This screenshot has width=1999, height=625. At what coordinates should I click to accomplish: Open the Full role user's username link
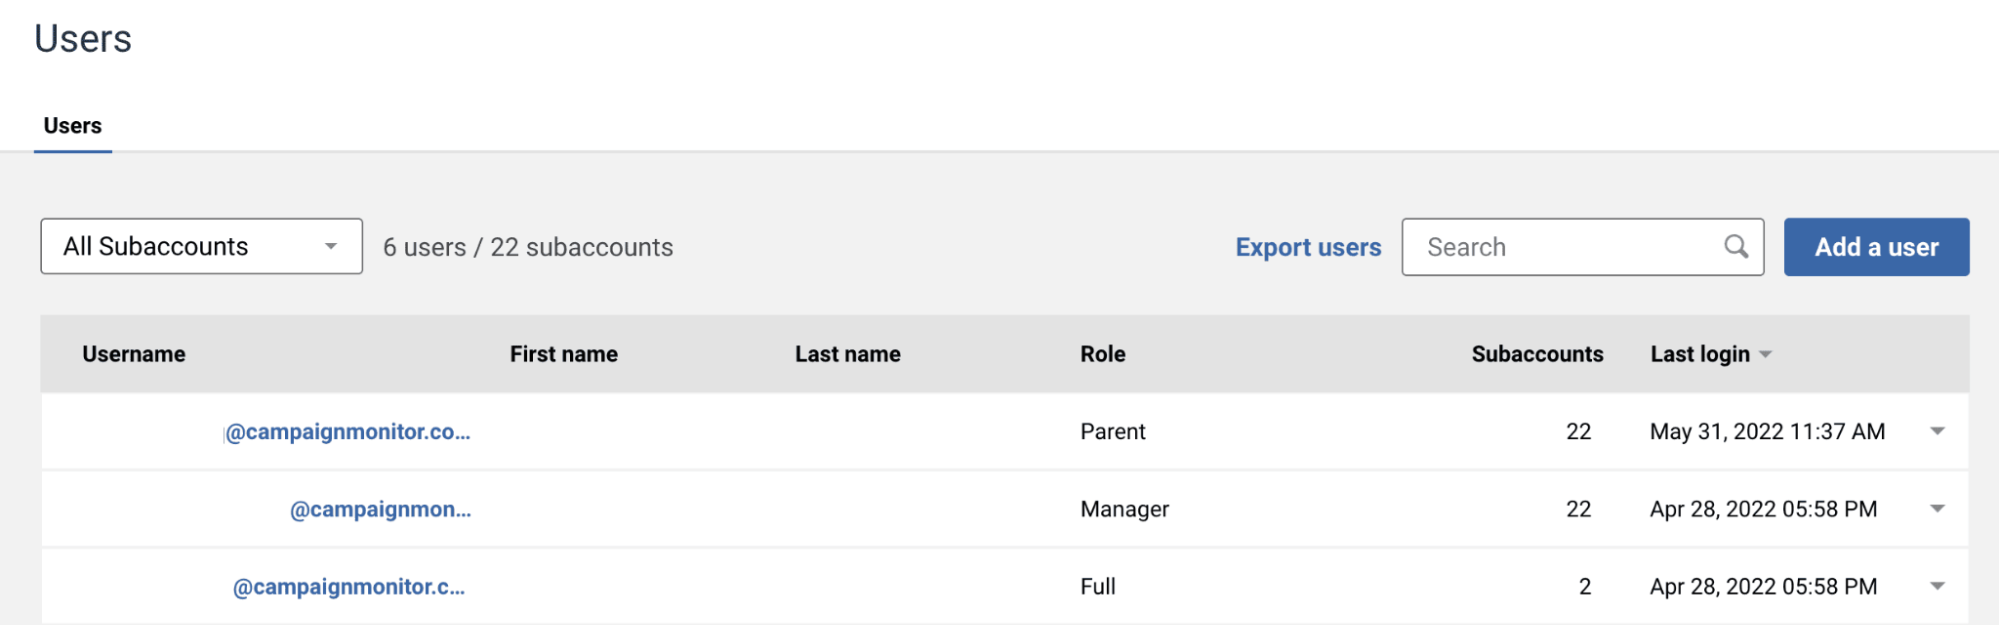[349, 587]
